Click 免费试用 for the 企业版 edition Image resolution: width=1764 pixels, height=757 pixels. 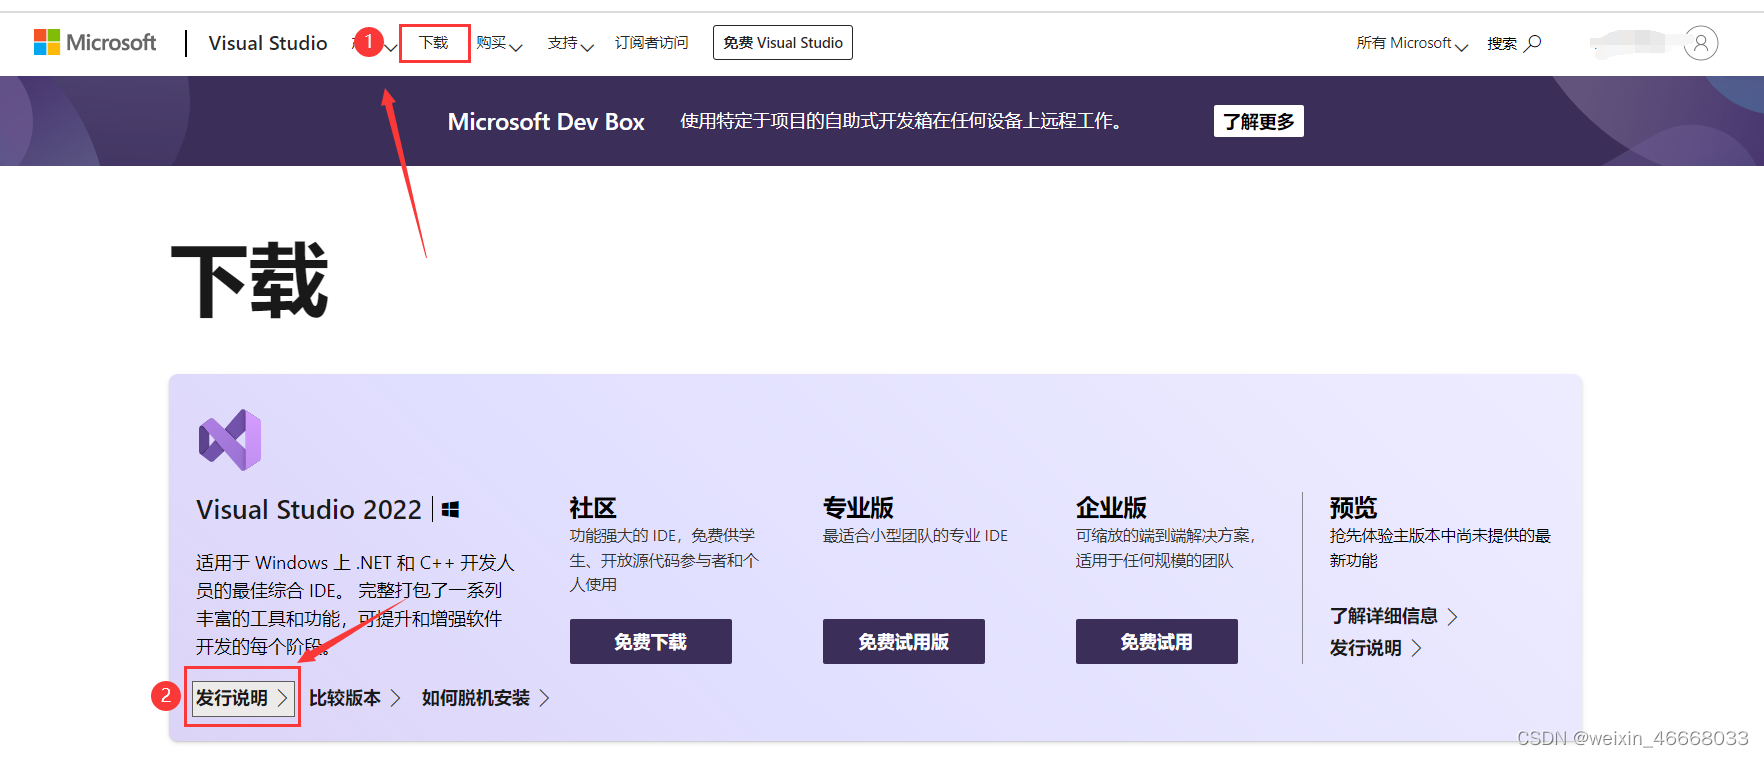pos(1157,641)
